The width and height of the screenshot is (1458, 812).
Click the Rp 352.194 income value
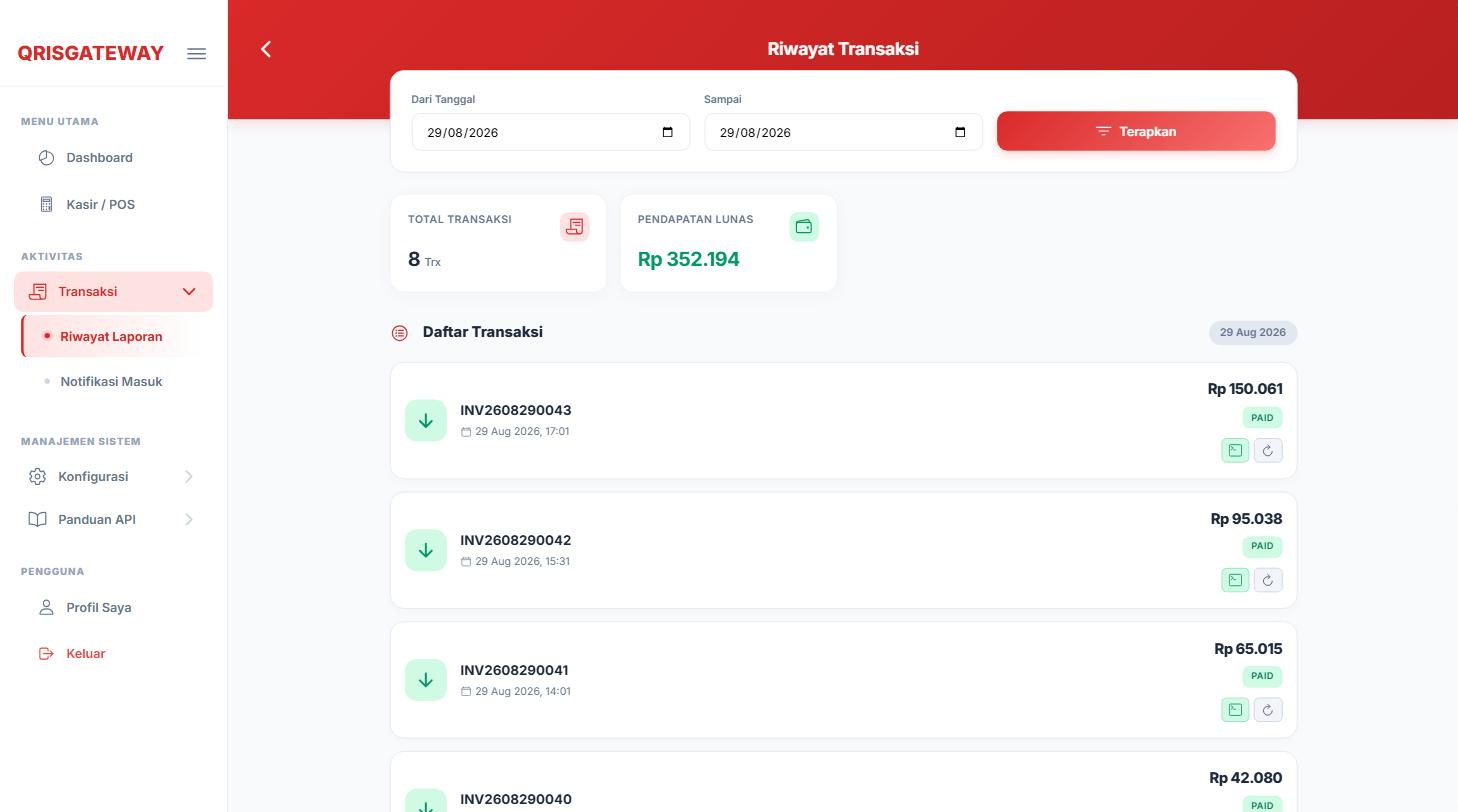click(x=689, y=259)
